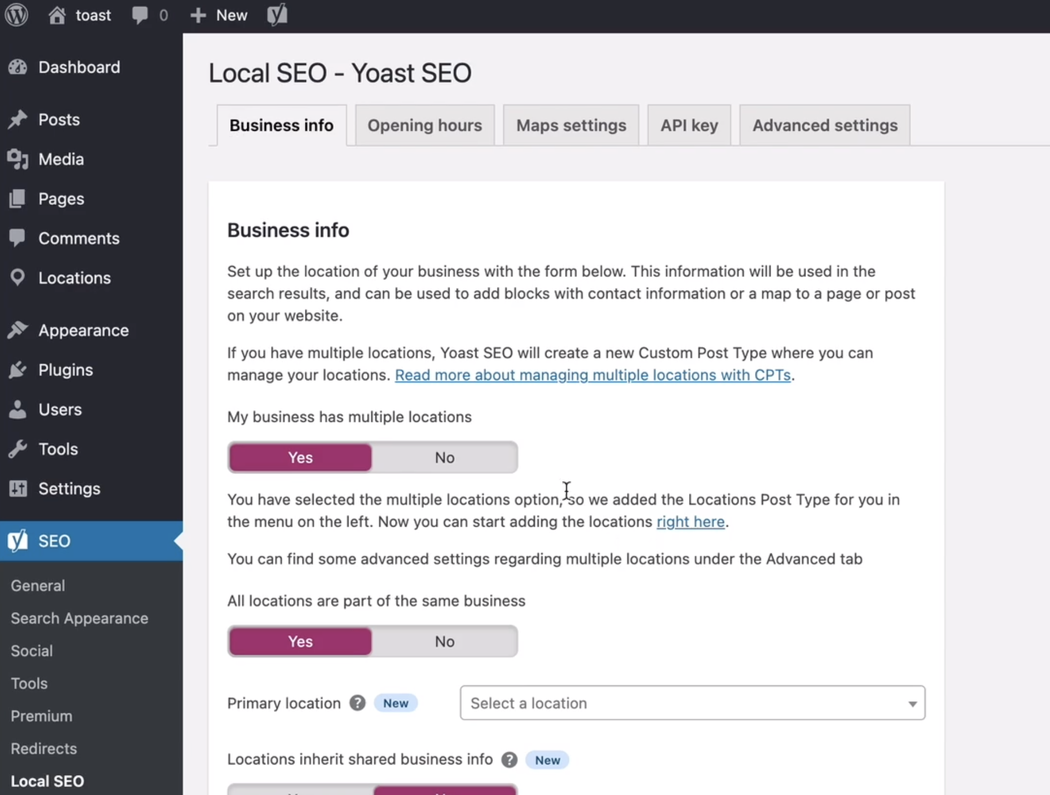Click the Locations map pin icon

tap(17, 277)
